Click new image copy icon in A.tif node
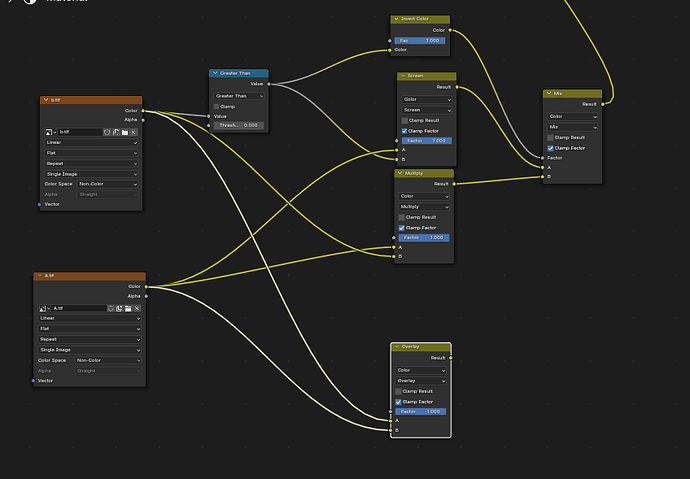Screen dimensions: 690x479 [x=119, y=308]
